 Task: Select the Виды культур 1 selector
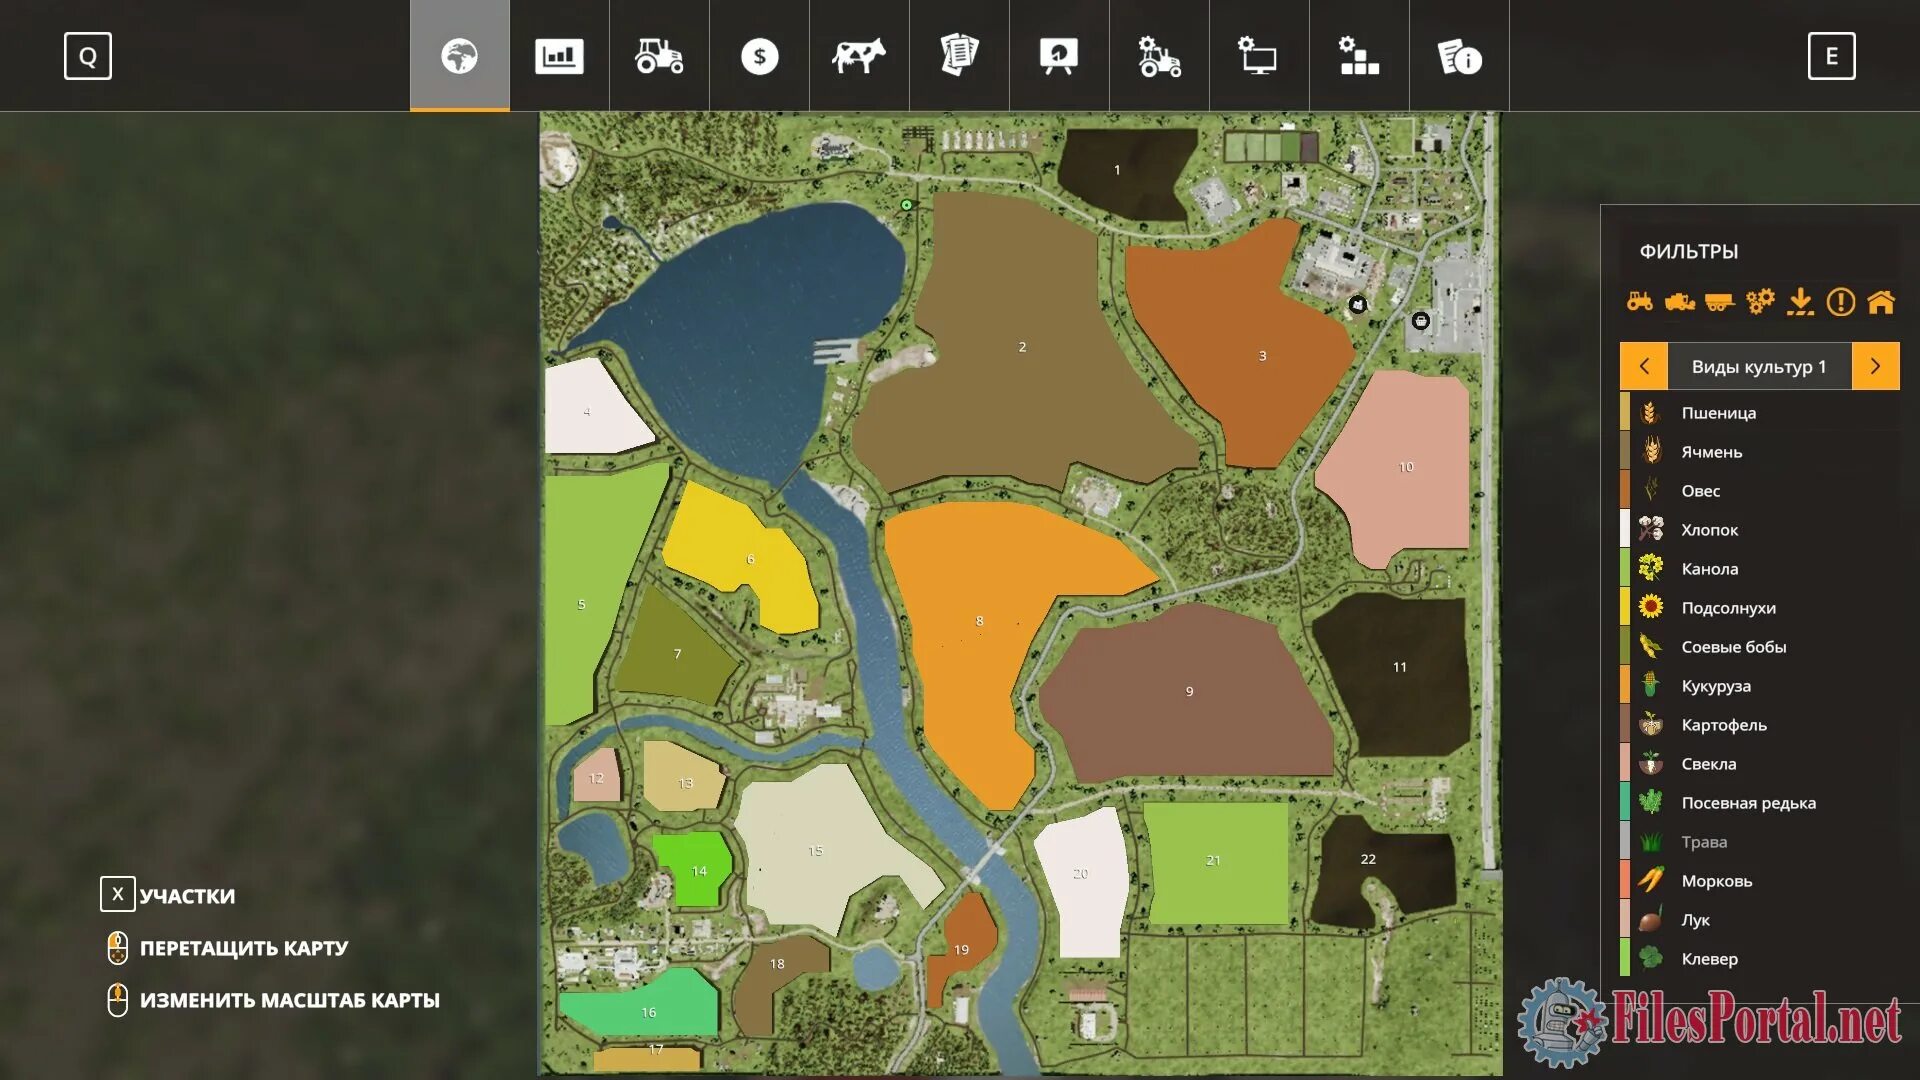point(1759,366)
